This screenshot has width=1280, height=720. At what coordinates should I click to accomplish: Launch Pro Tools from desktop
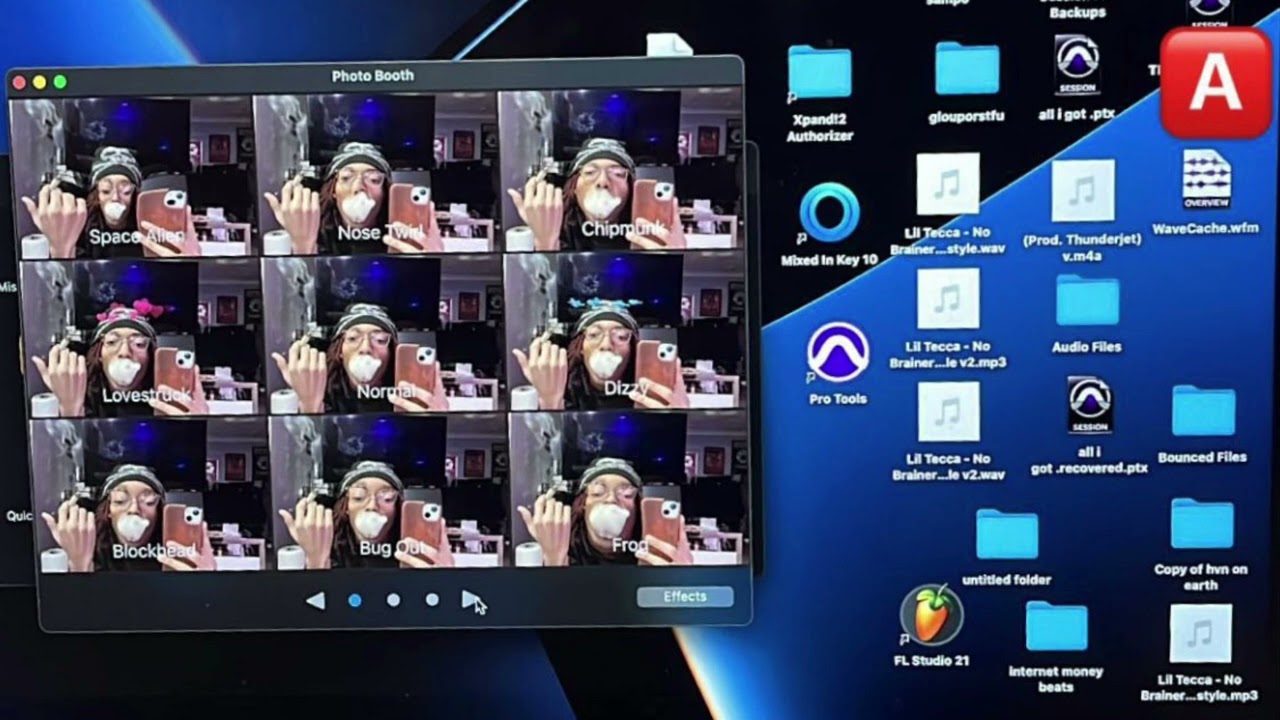tap(837, 353)
